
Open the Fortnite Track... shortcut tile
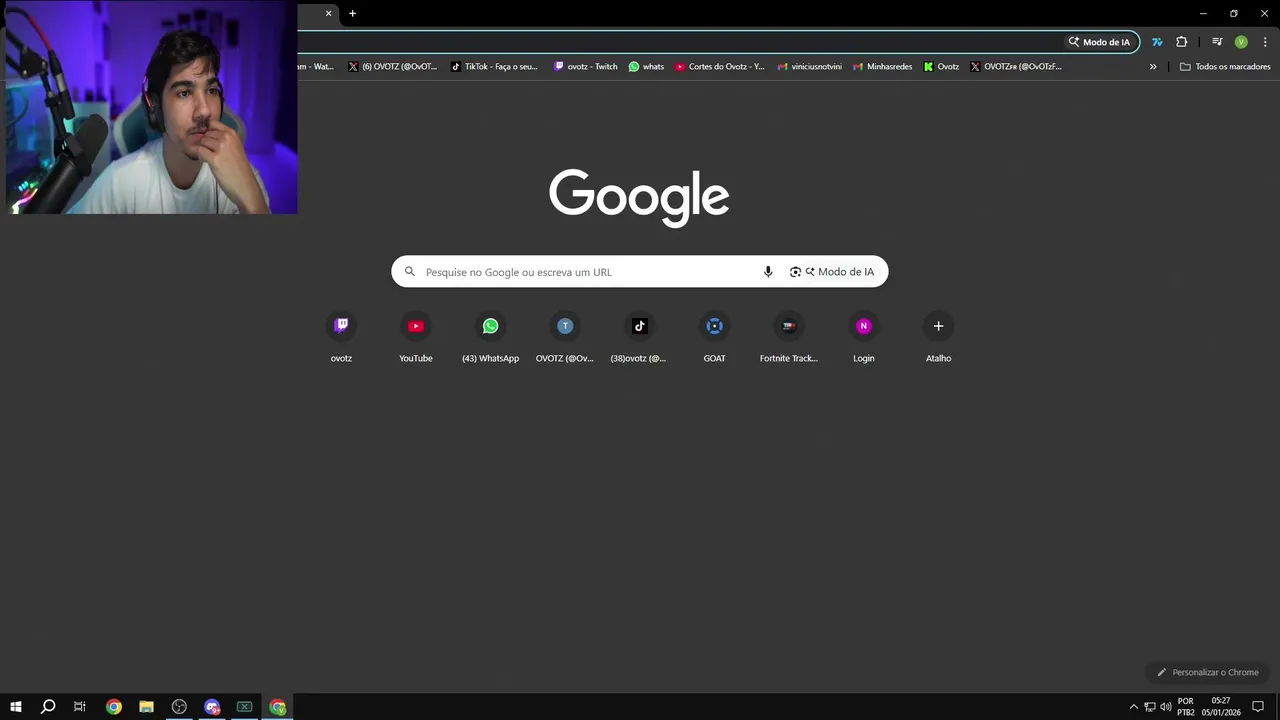click(x=789, y=338)
